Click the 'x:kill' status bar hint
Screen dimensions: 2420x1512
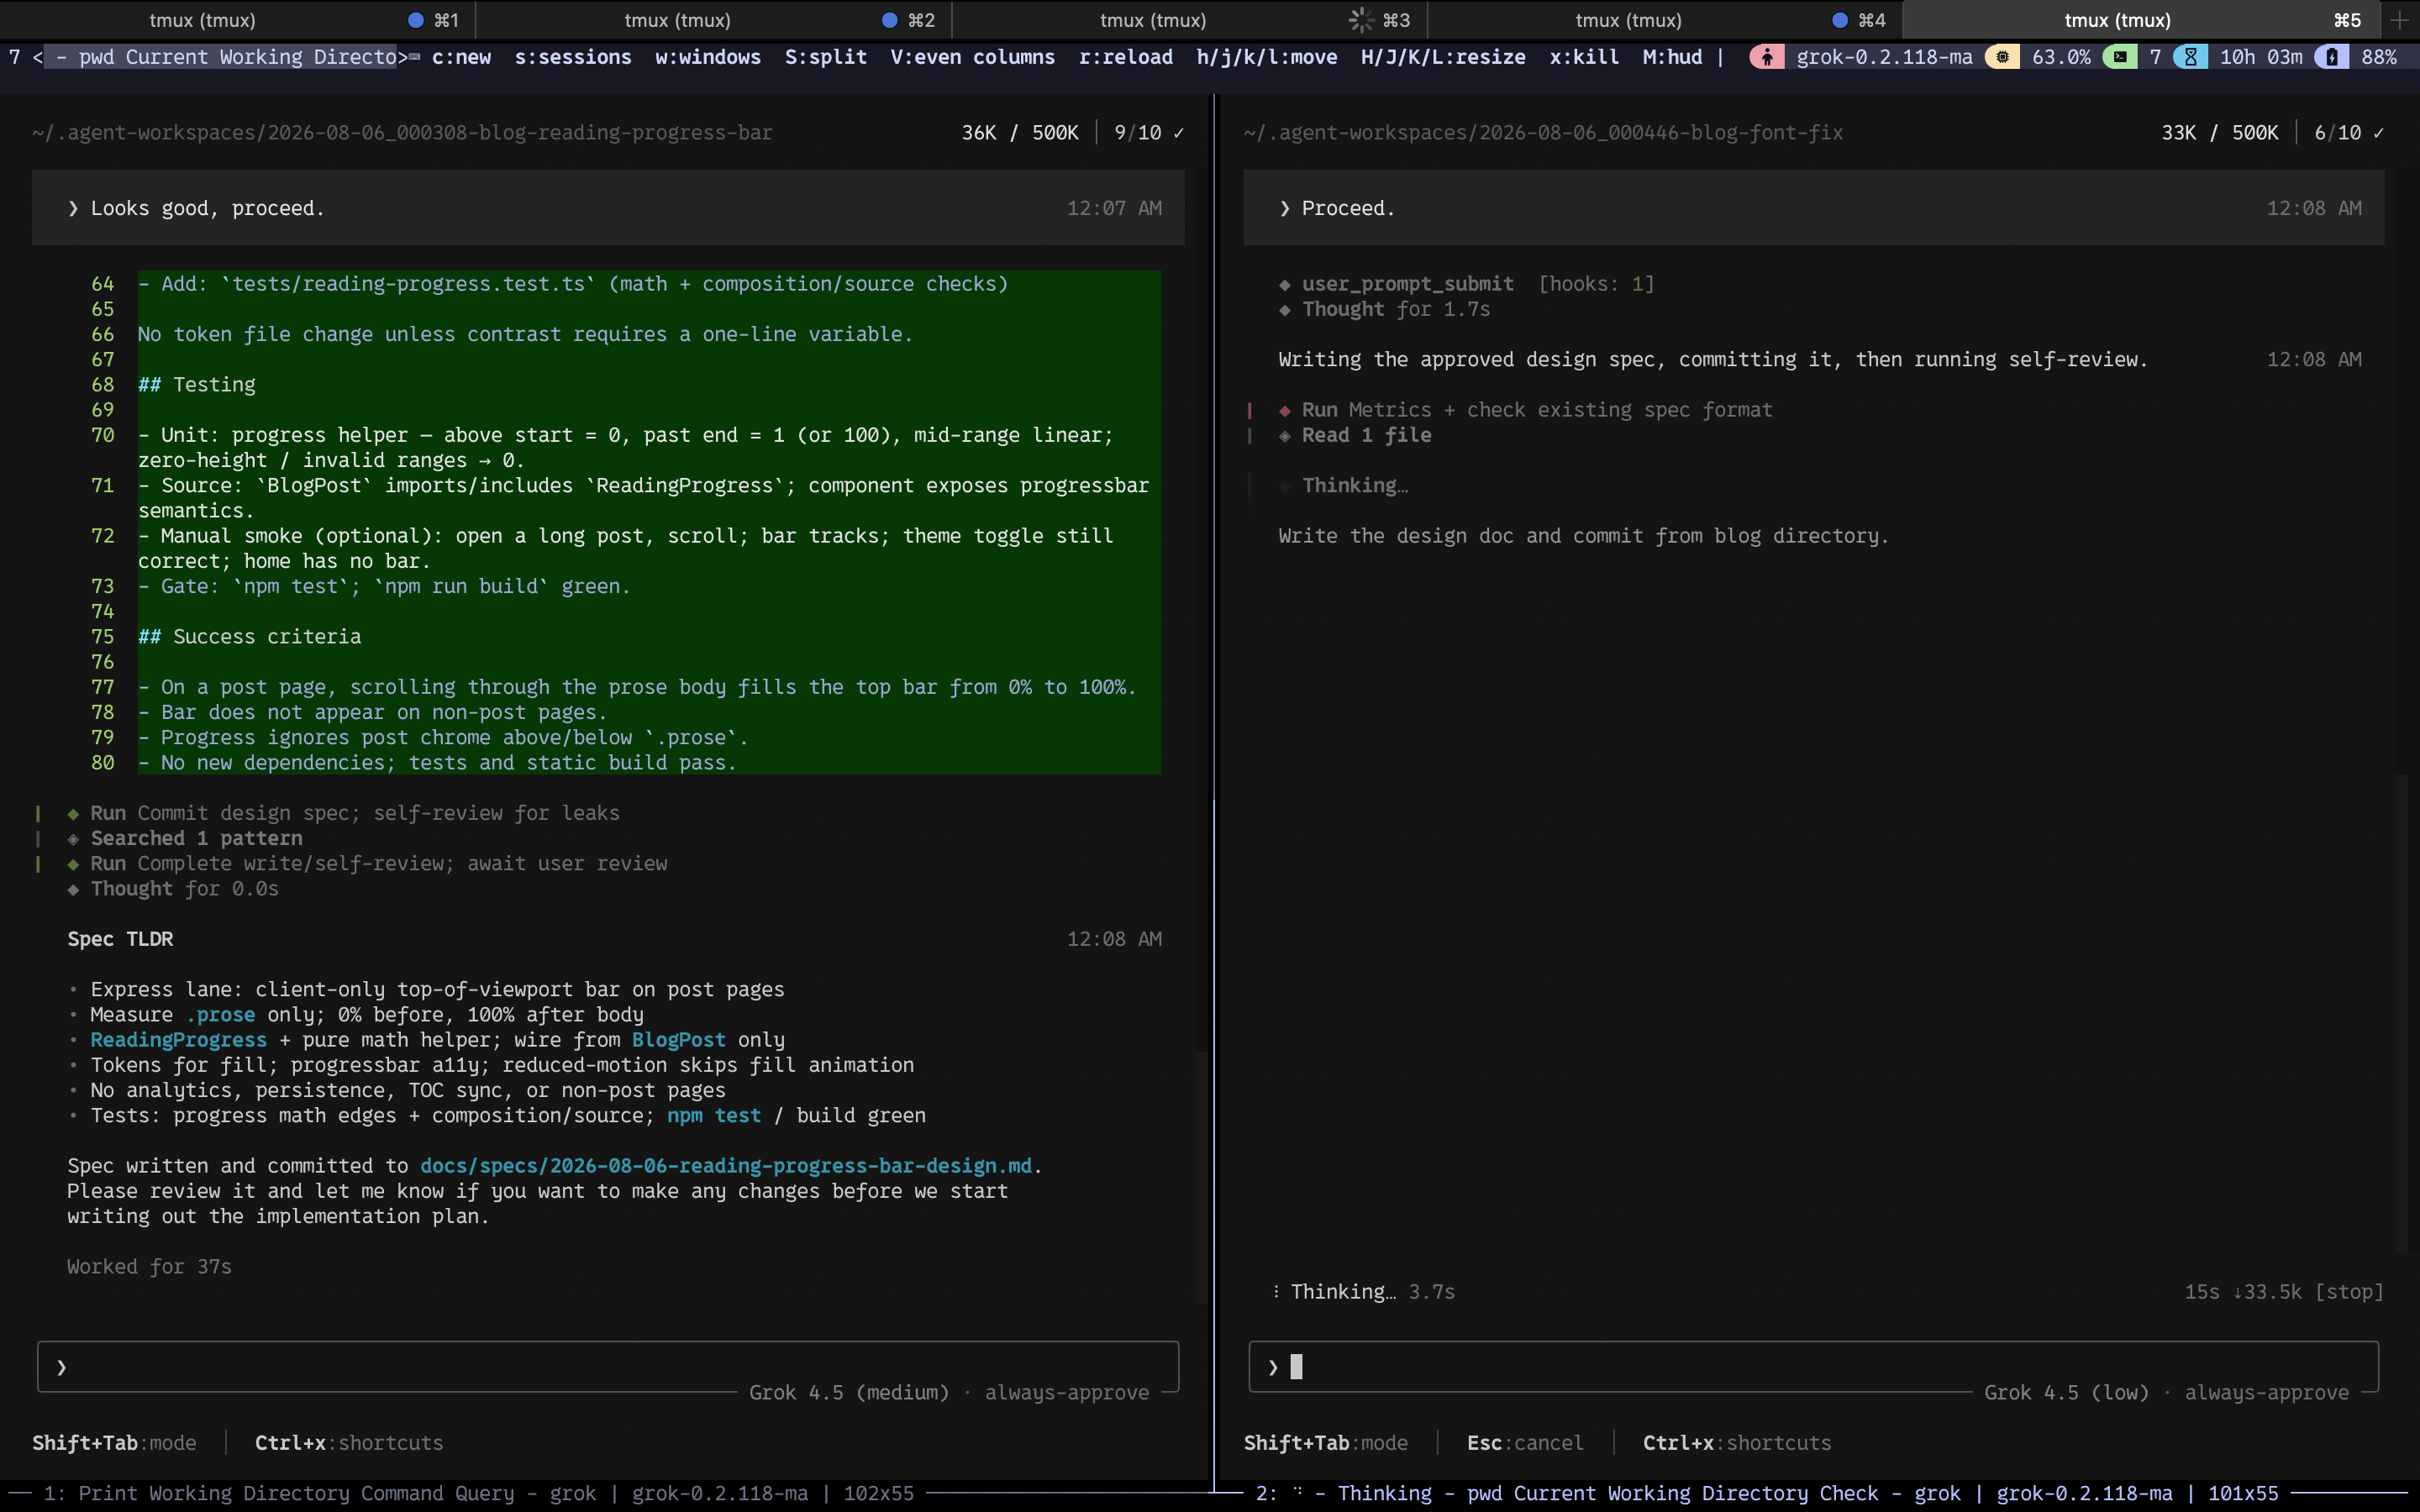pyautogui.click(x=1584, y=57)
